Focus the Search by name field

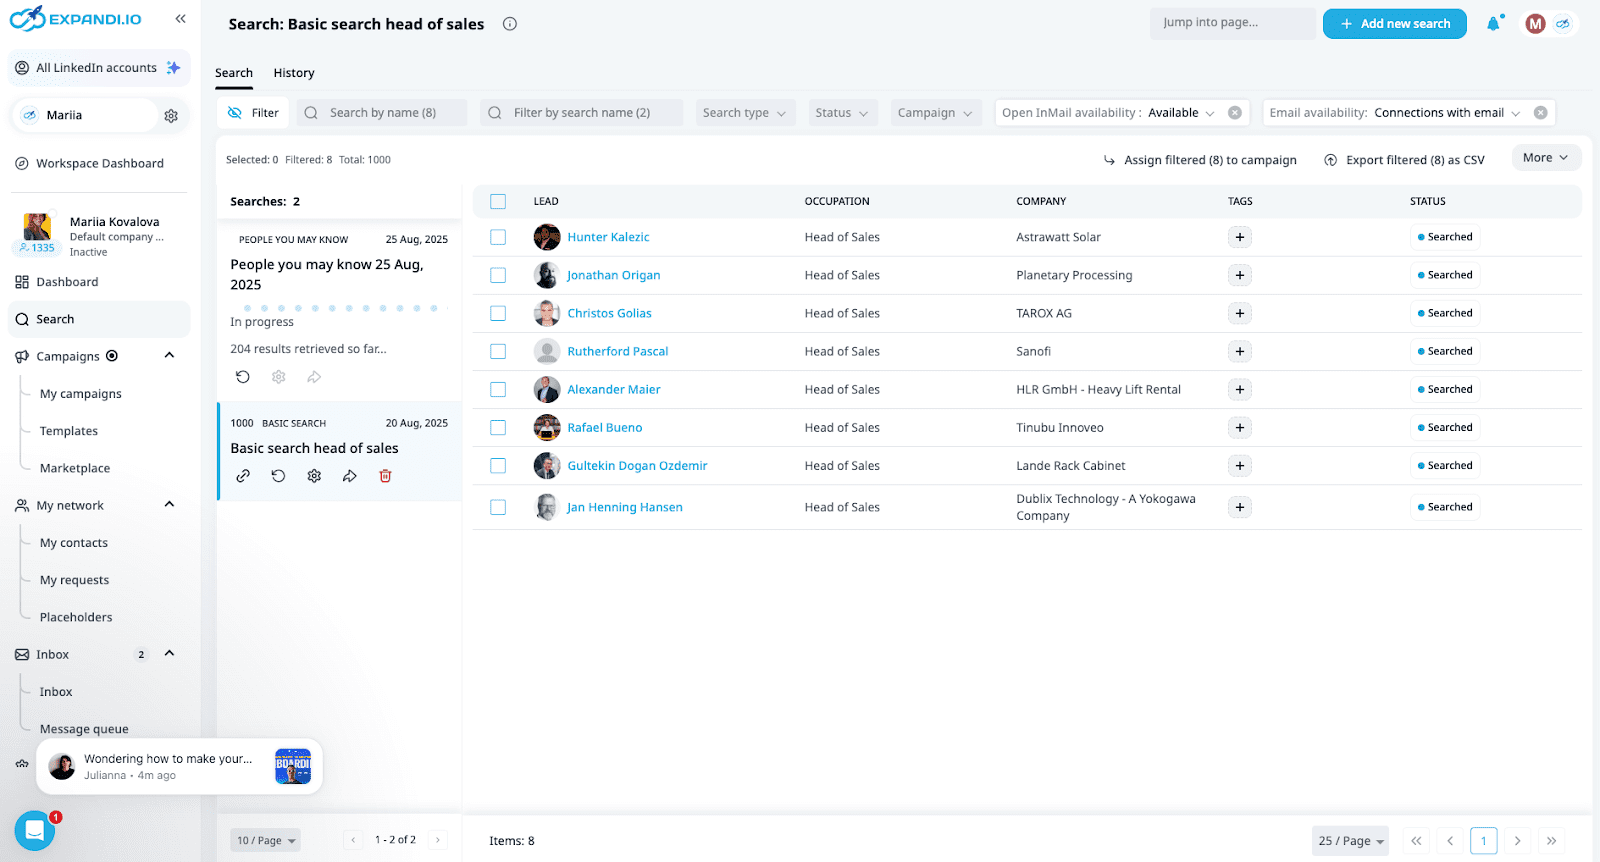click(x=383, y=113)
